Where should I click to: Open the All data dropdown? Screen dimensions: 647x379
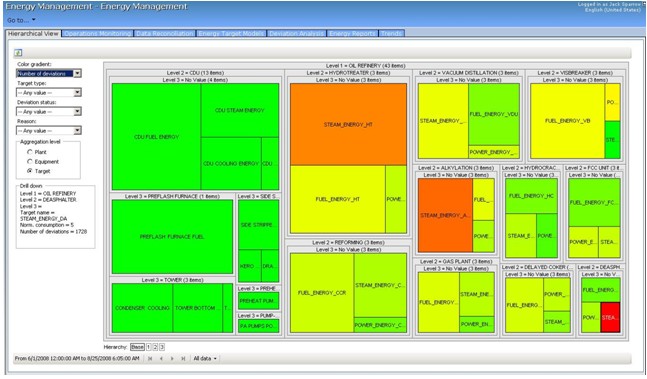205,358
